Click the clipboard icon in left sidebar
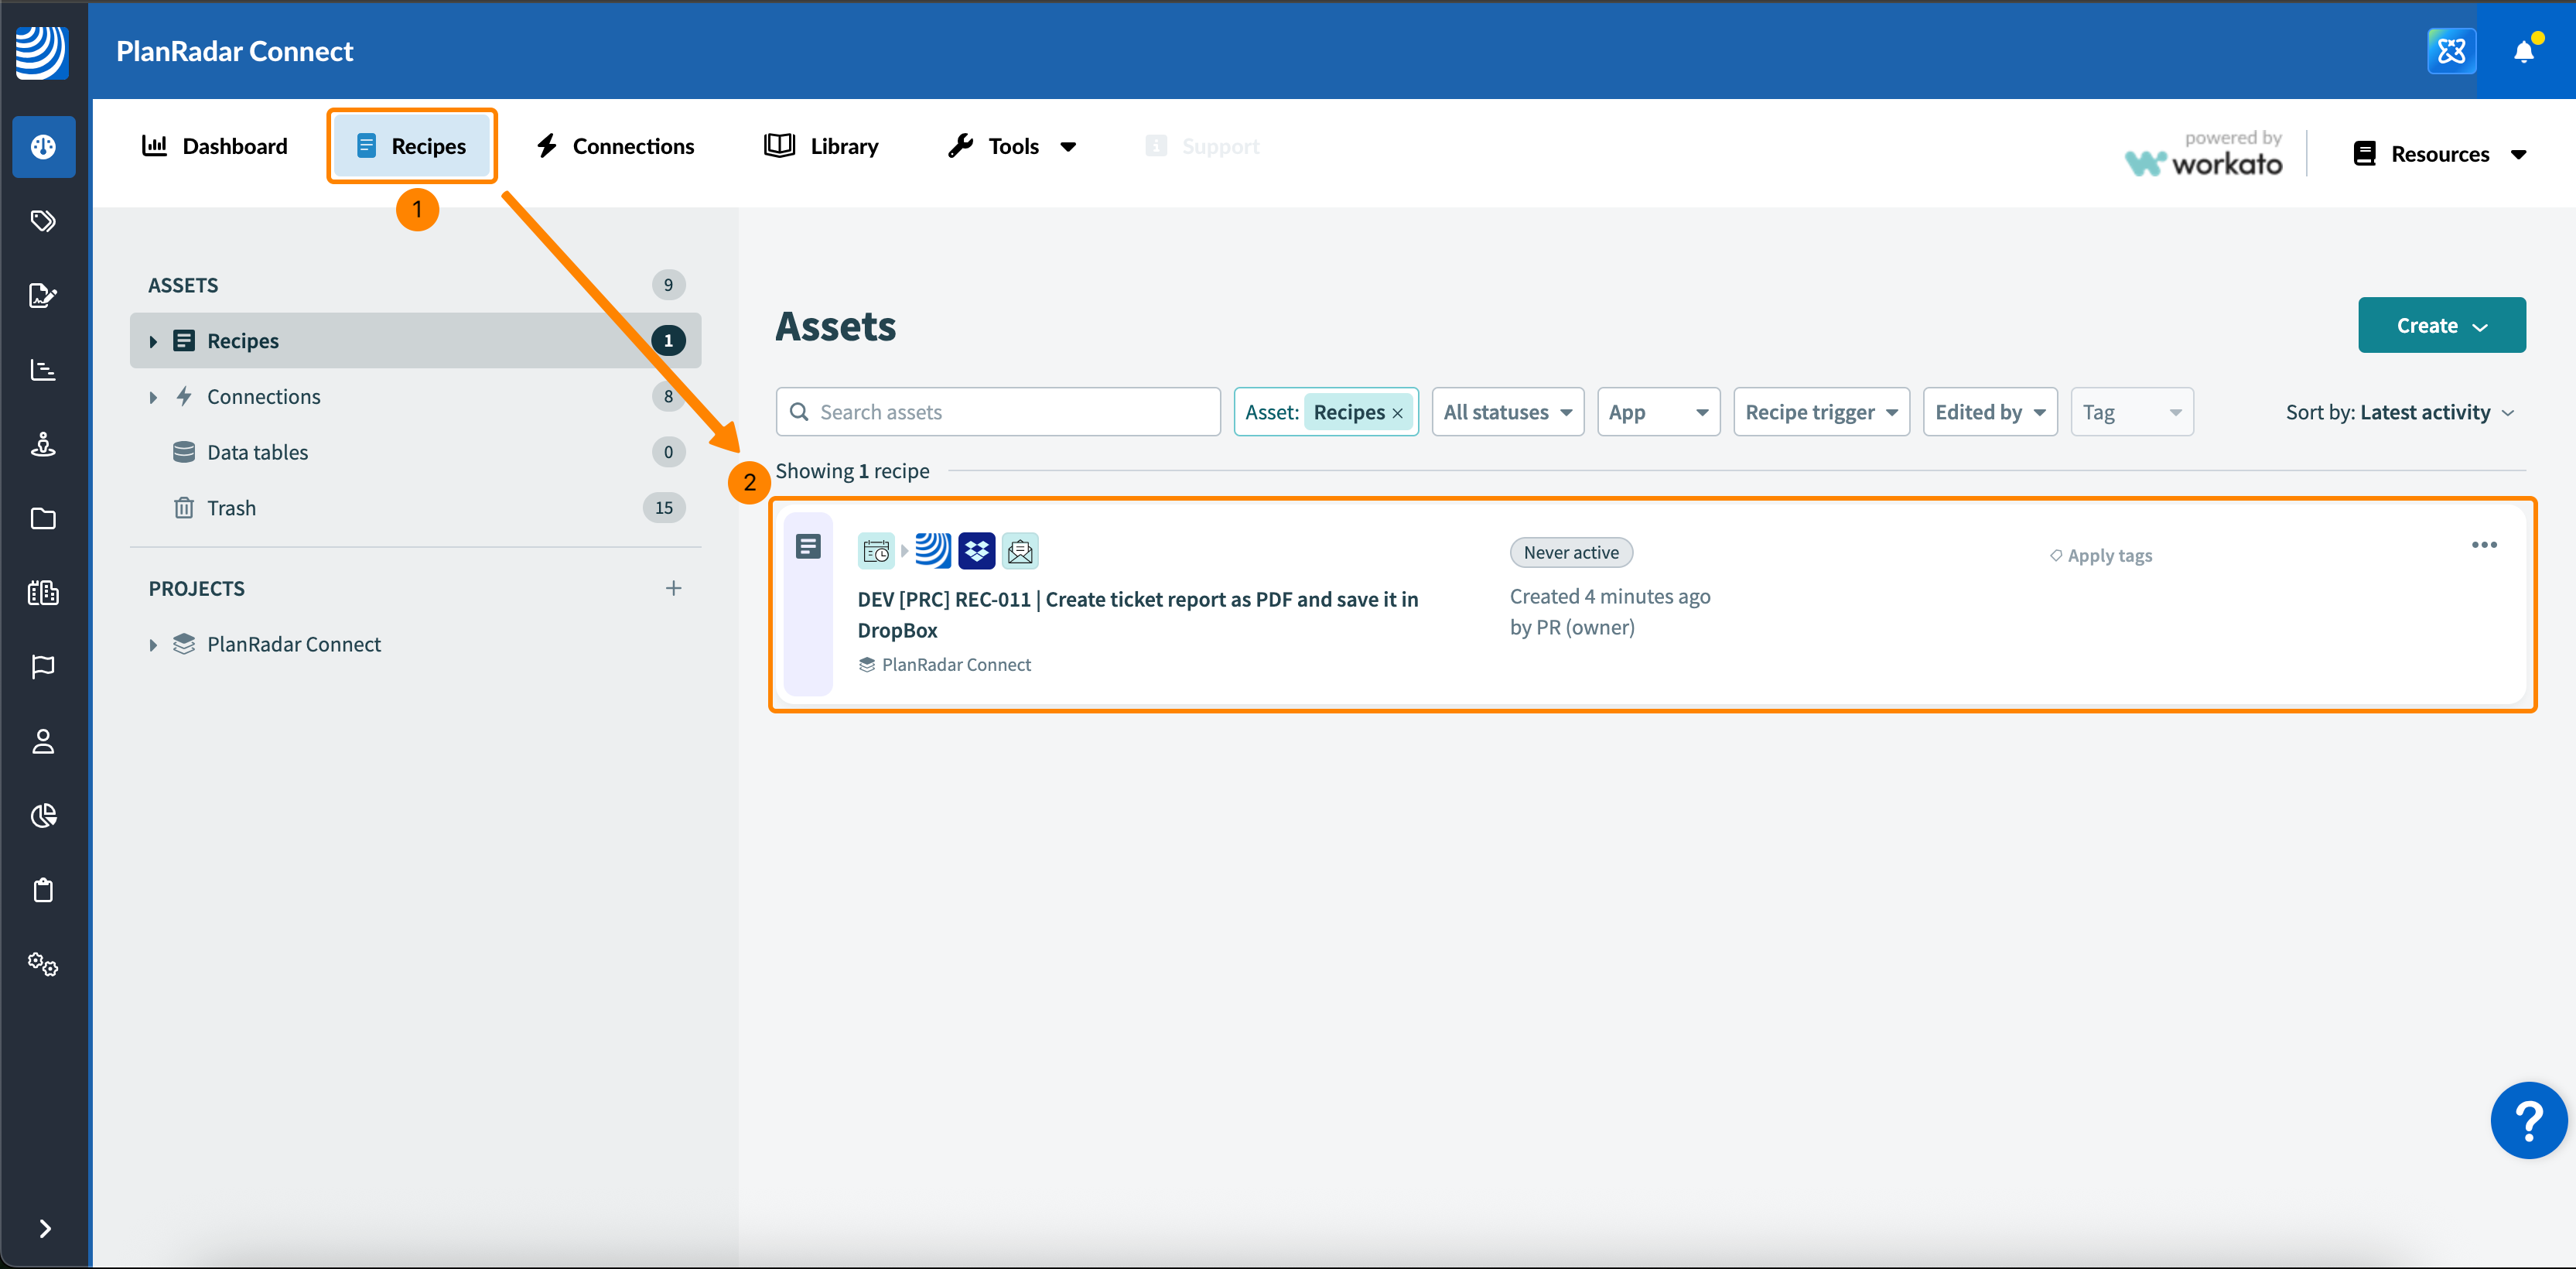 pos(43,890)
